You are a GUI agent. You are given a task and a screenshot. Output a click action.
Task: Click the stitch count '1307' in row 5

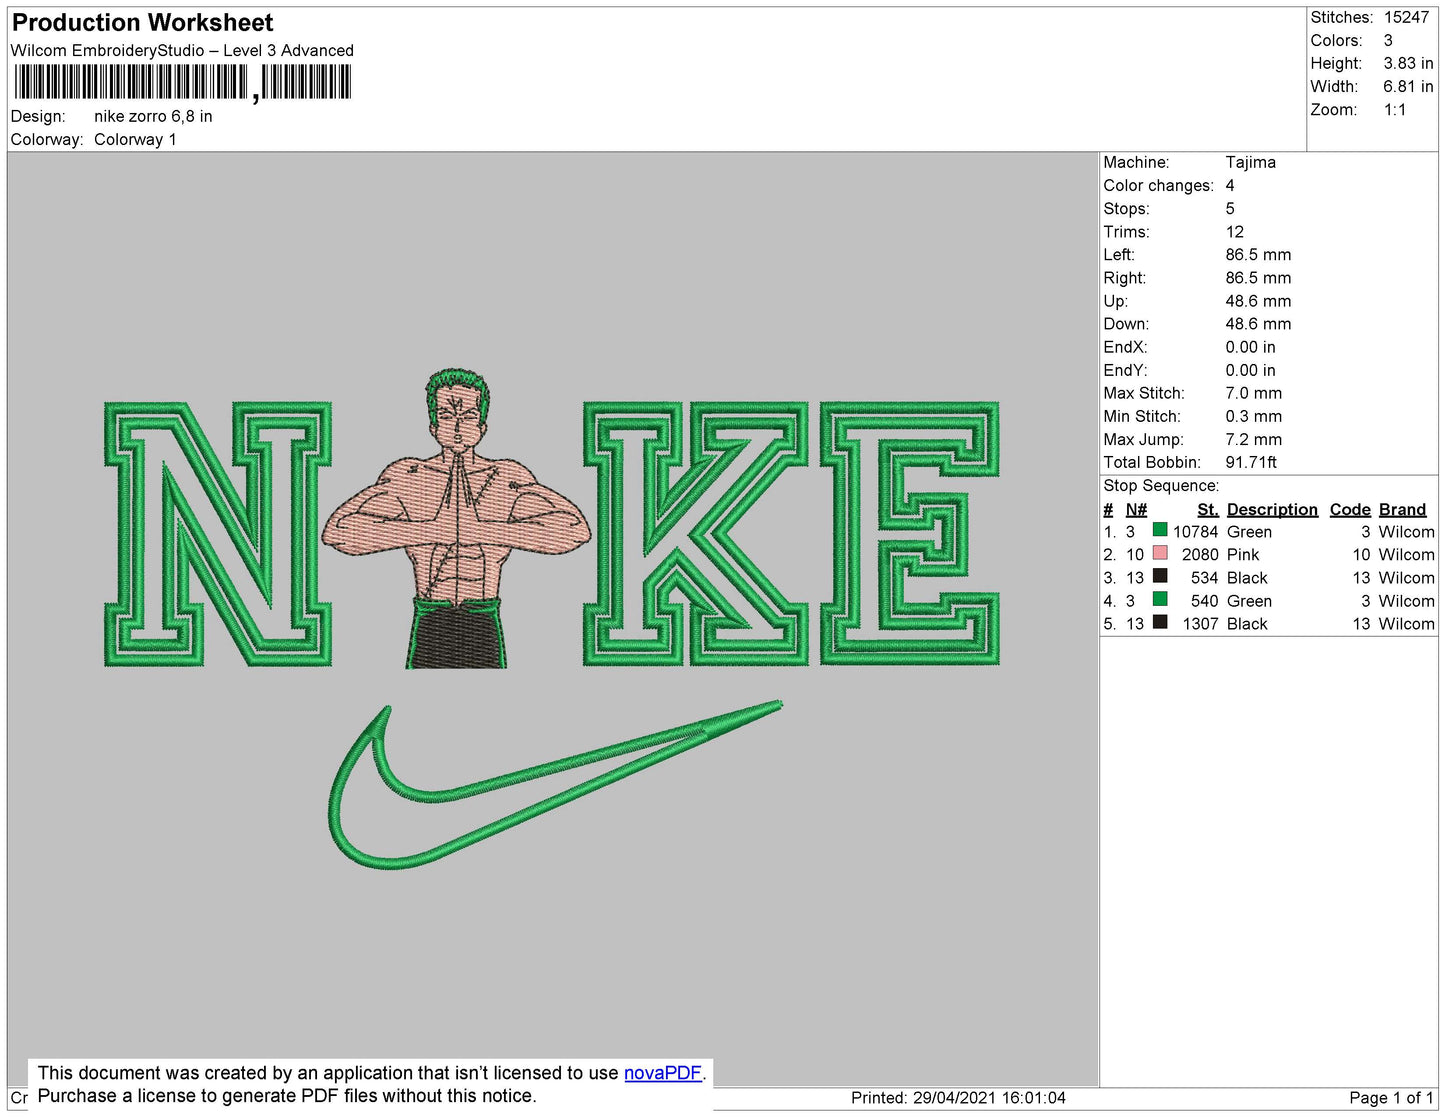coord(1200,624)
